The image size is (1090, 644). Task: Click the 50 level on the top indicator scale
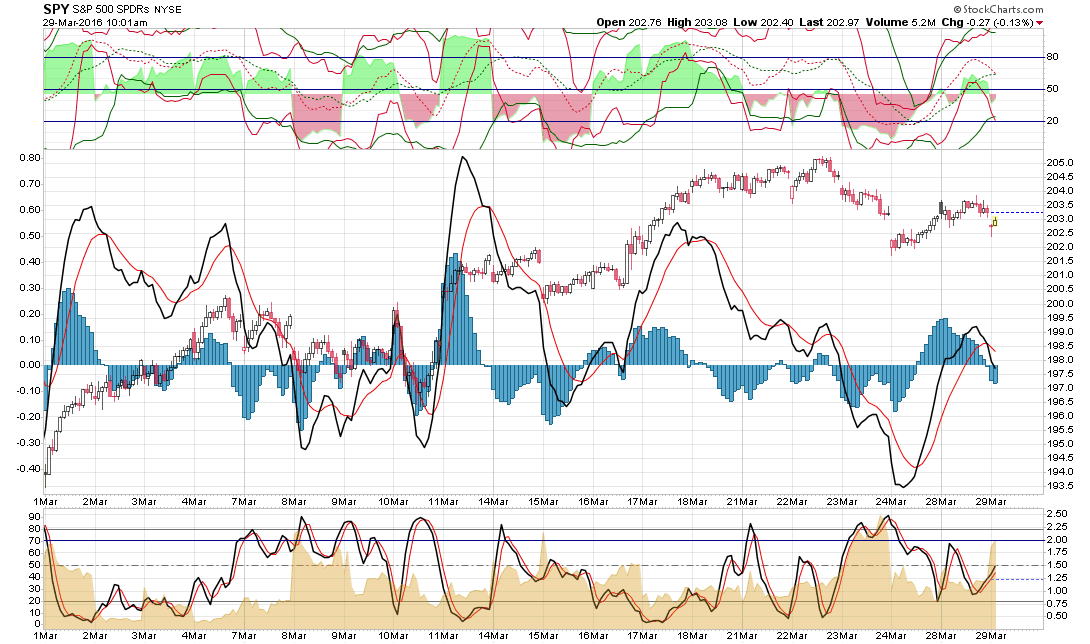pos(1052,89)
